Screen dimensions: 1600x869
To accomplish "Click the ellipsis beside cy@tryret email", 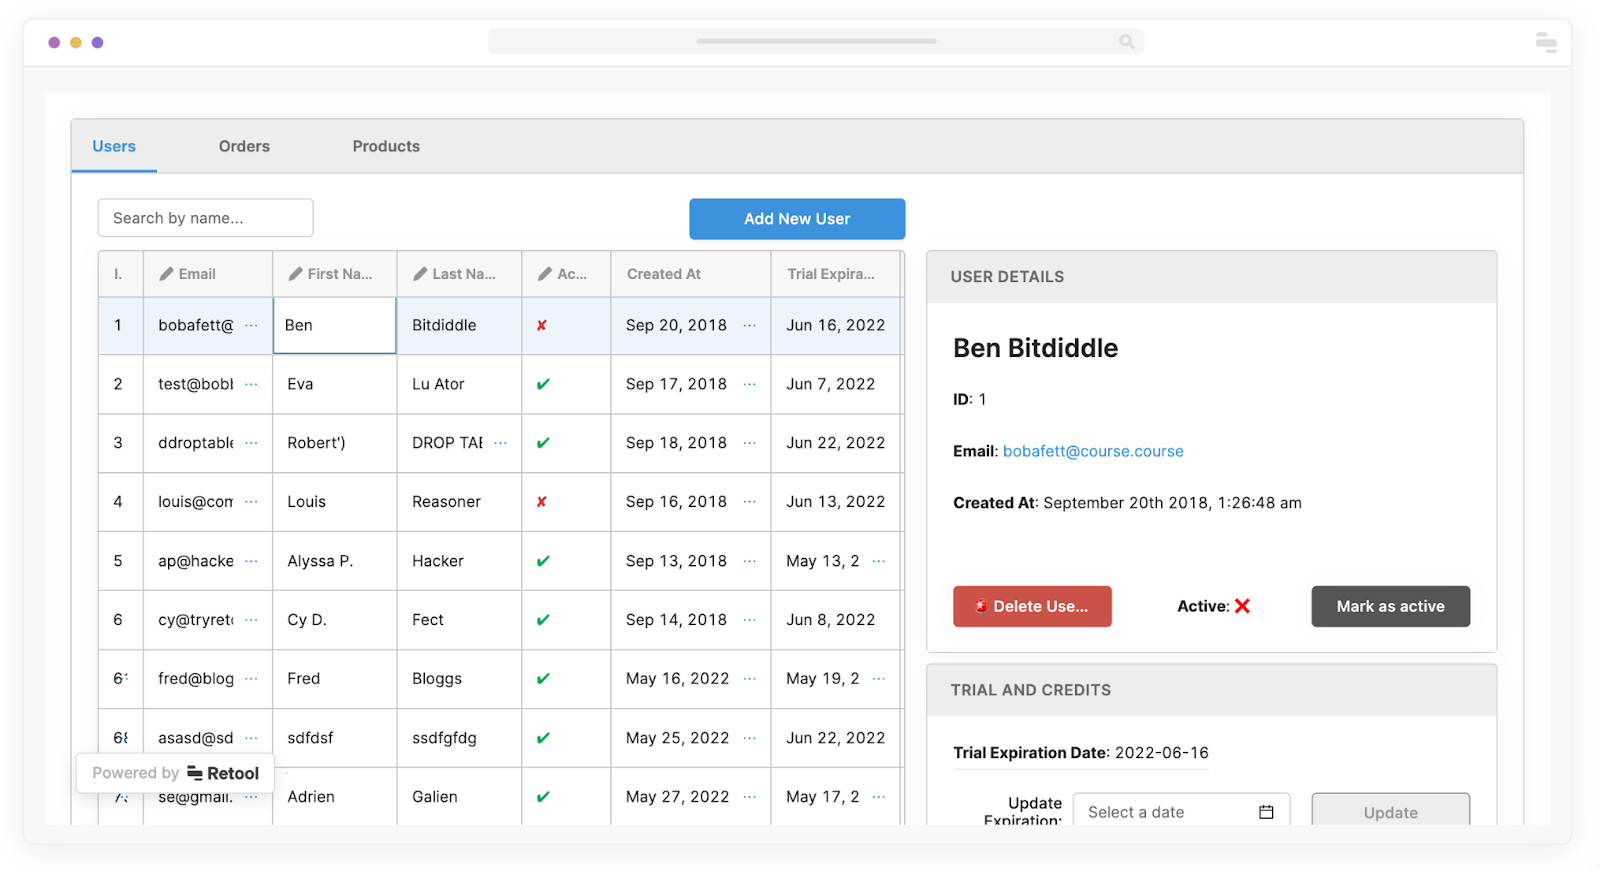I will click(x=251, y=620).
